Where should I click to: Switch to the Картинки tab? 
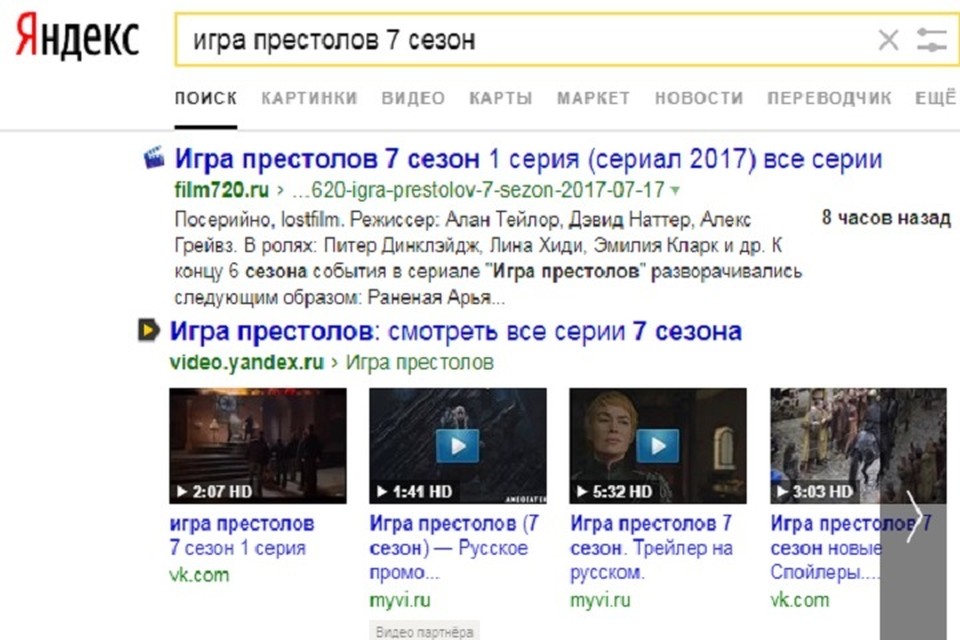[x=308, y=98]
